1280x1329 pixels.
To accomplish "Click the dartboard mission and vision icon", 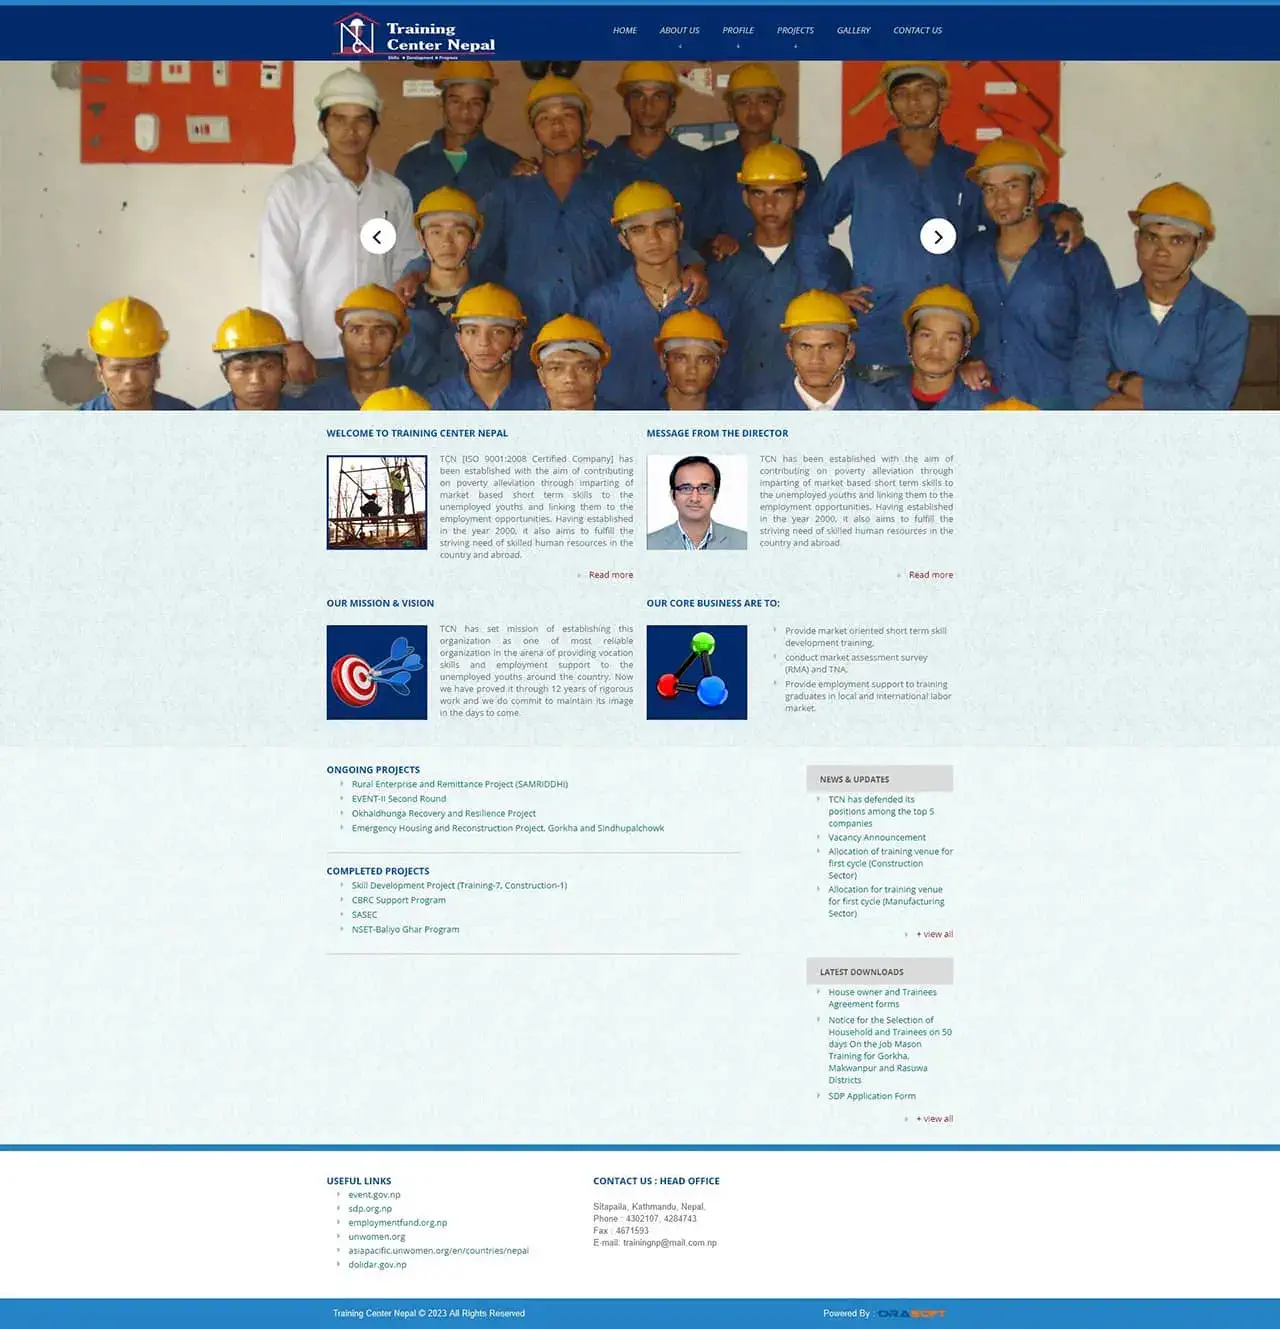I will click(377, 672).
